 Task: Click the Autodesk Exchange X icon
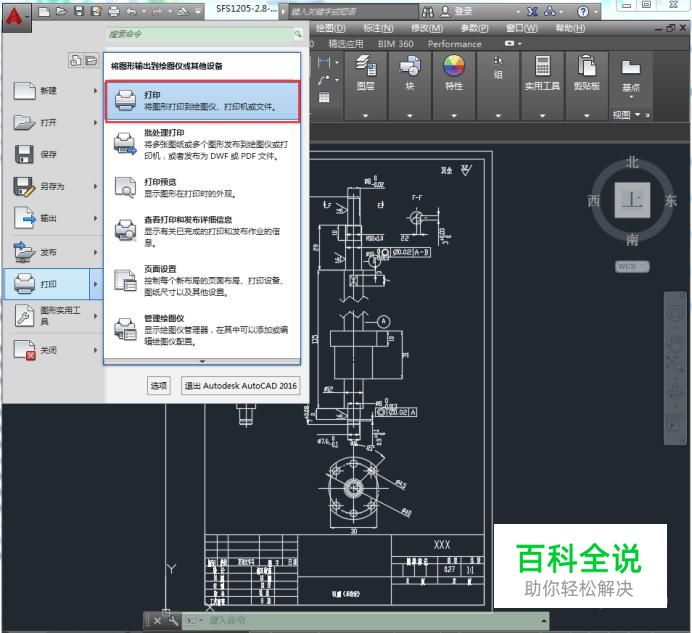533,11
